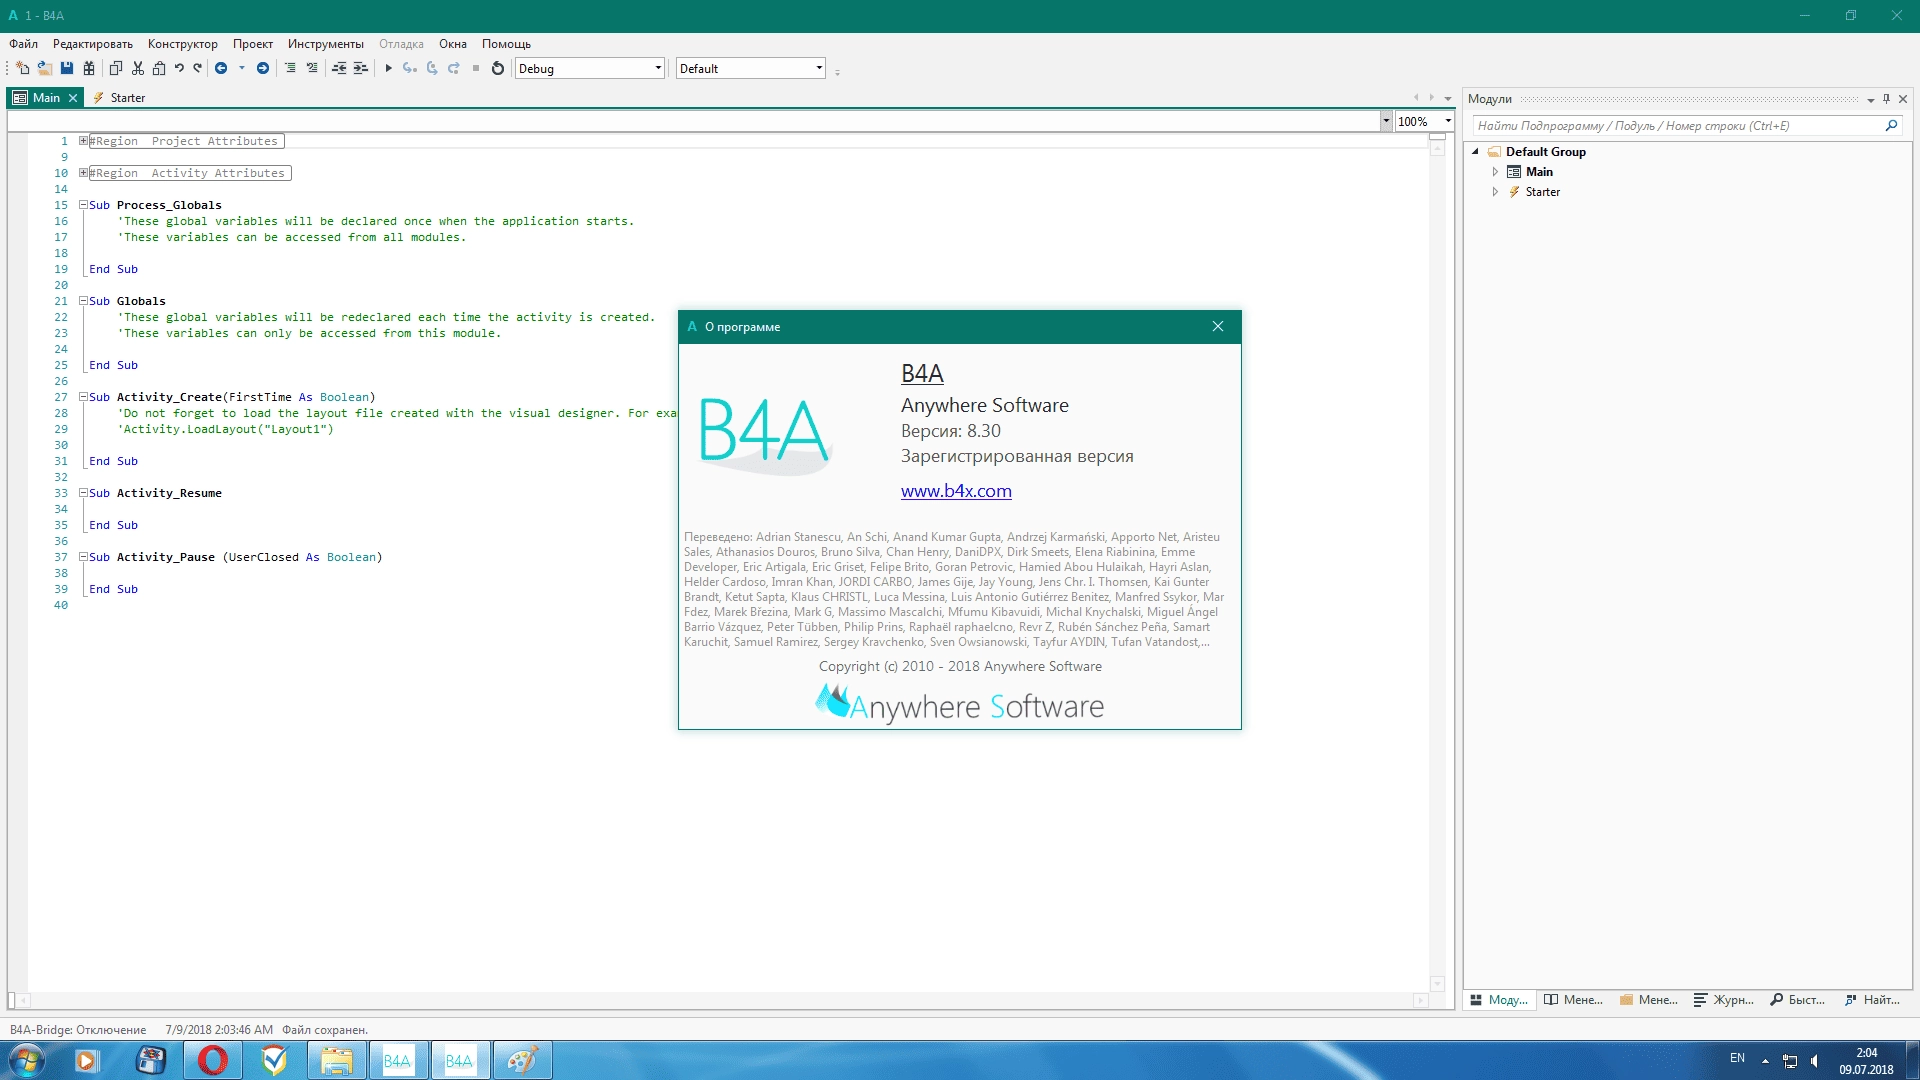
Task: Close the О программе dialog
Action: [1218, 327]
